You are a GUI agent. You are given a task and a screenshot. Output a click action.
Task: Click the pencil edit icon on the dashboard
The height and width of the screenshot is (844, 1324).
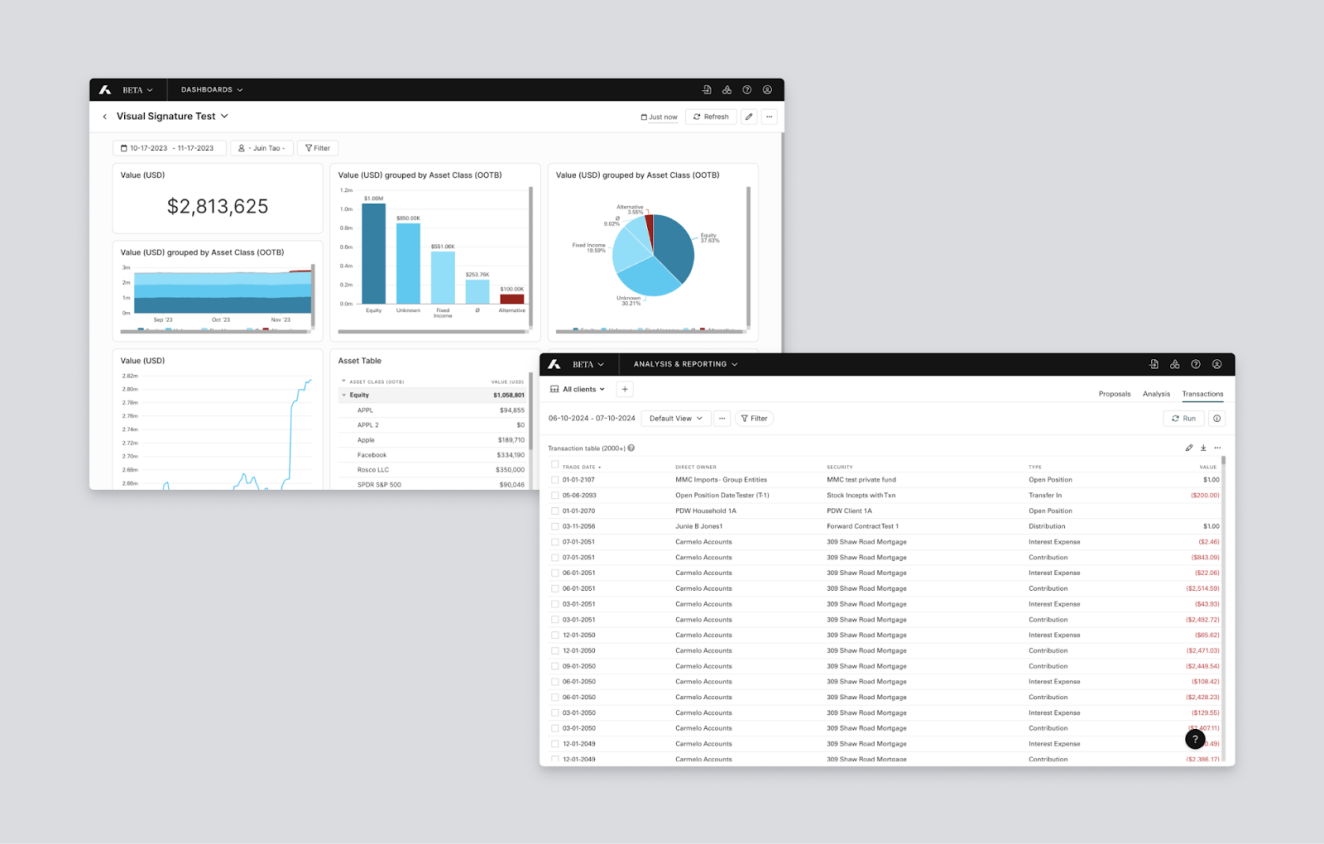(x=749, y=117)
